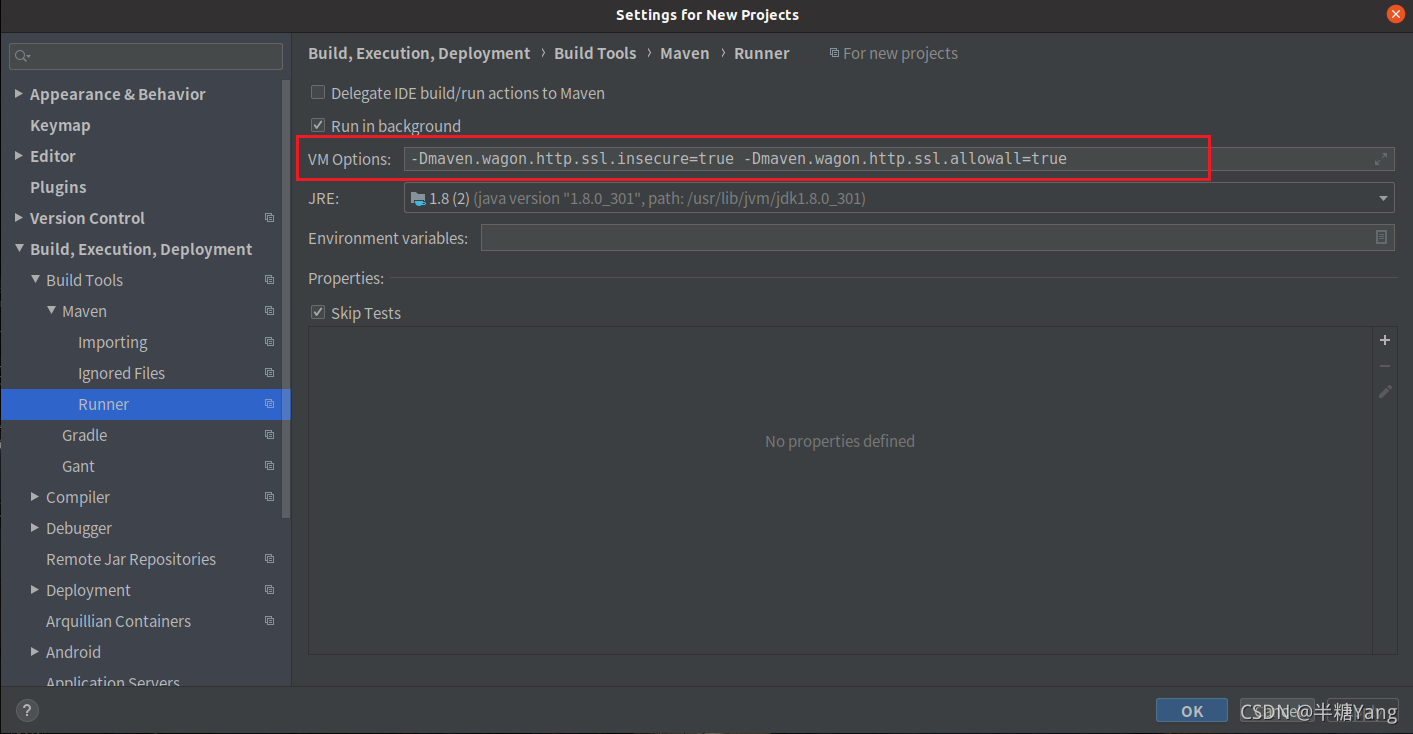Collapse the Build Tools tree node
This screenshot has height=734, width=1413.
click(x=35, y=279)
